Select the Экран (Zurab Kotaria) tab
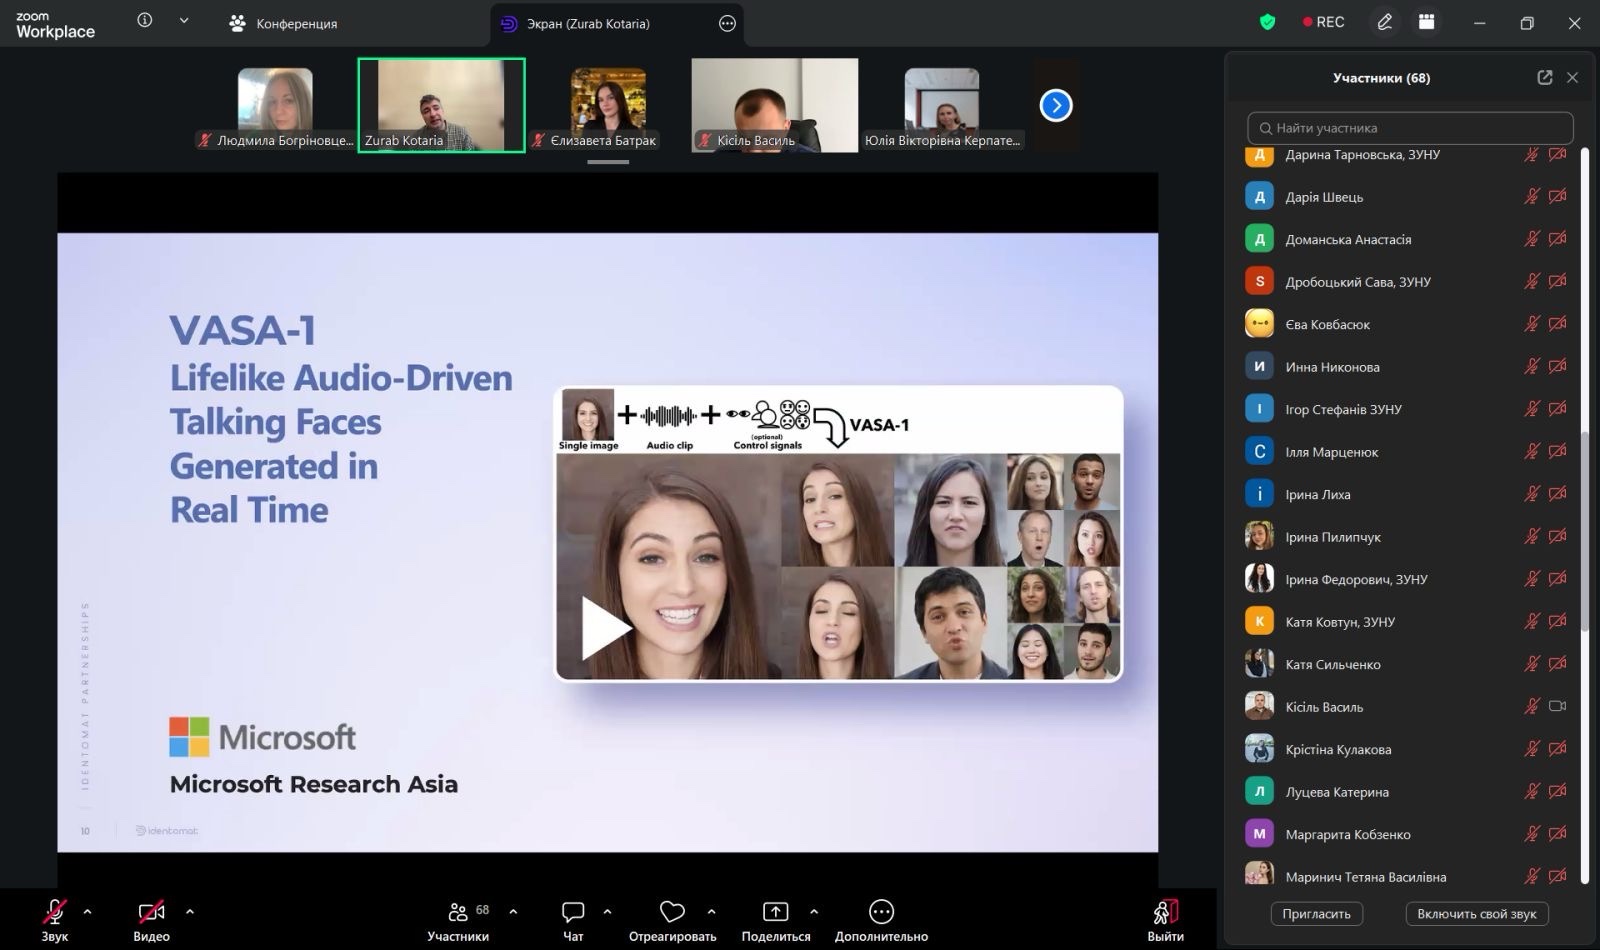 588,23
